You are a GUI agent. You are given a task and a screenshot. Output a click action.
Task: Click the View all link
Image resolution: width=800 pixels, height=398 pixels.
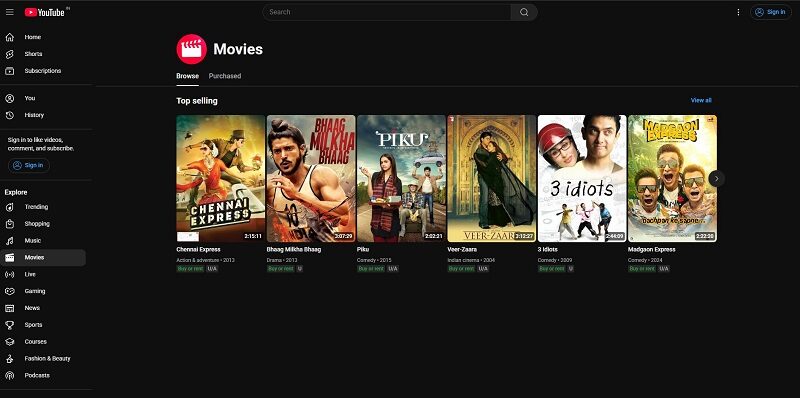click(701, 101)
